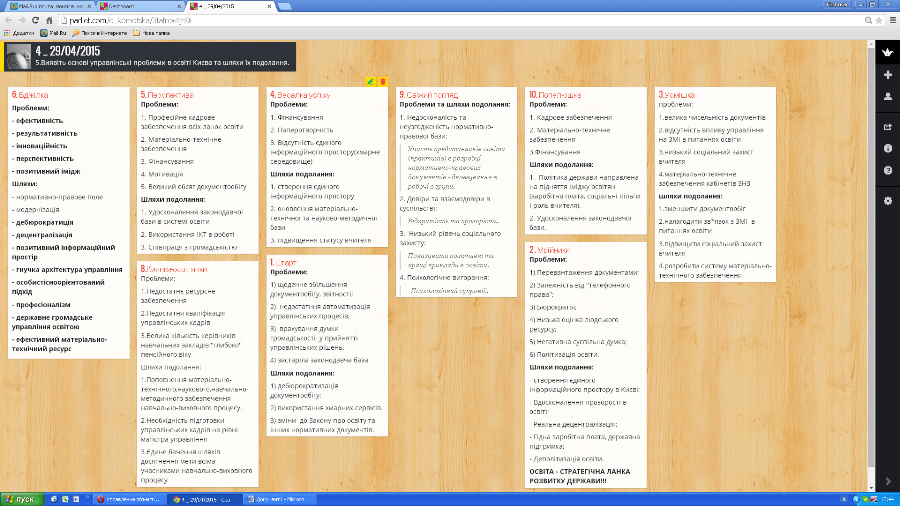Open the user account profile icon
This screenshot has width=900, height=506.
pyautogui.click(x=887, y=97)
